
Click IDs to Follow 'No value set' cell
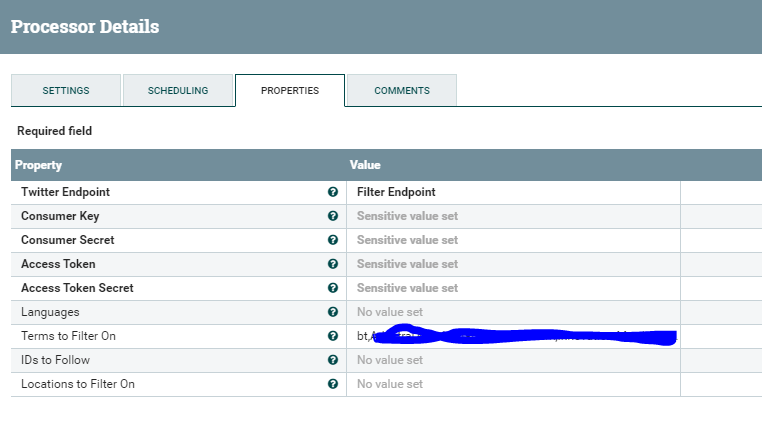pyautogui.click(x=513, y=360)
